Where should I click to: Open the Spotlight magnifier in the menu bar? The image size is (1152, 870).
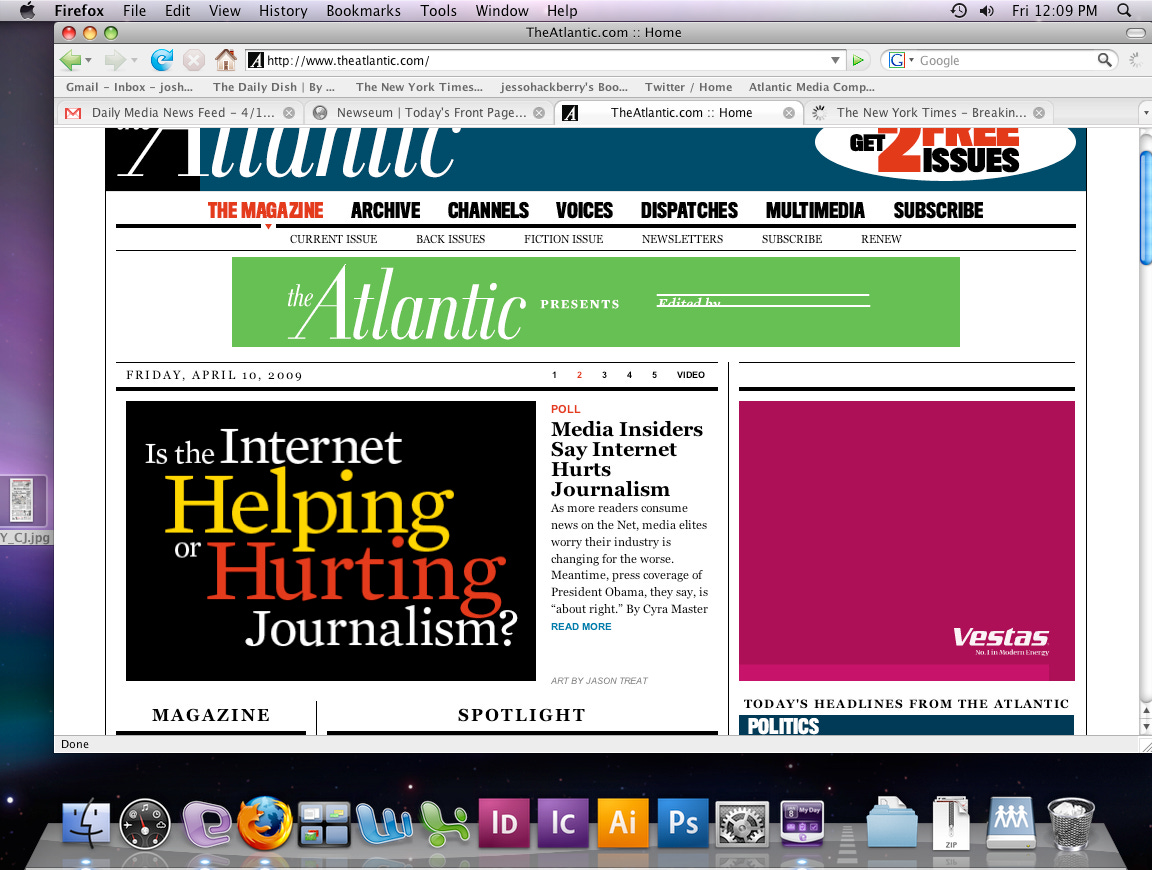coord(1123,10)
